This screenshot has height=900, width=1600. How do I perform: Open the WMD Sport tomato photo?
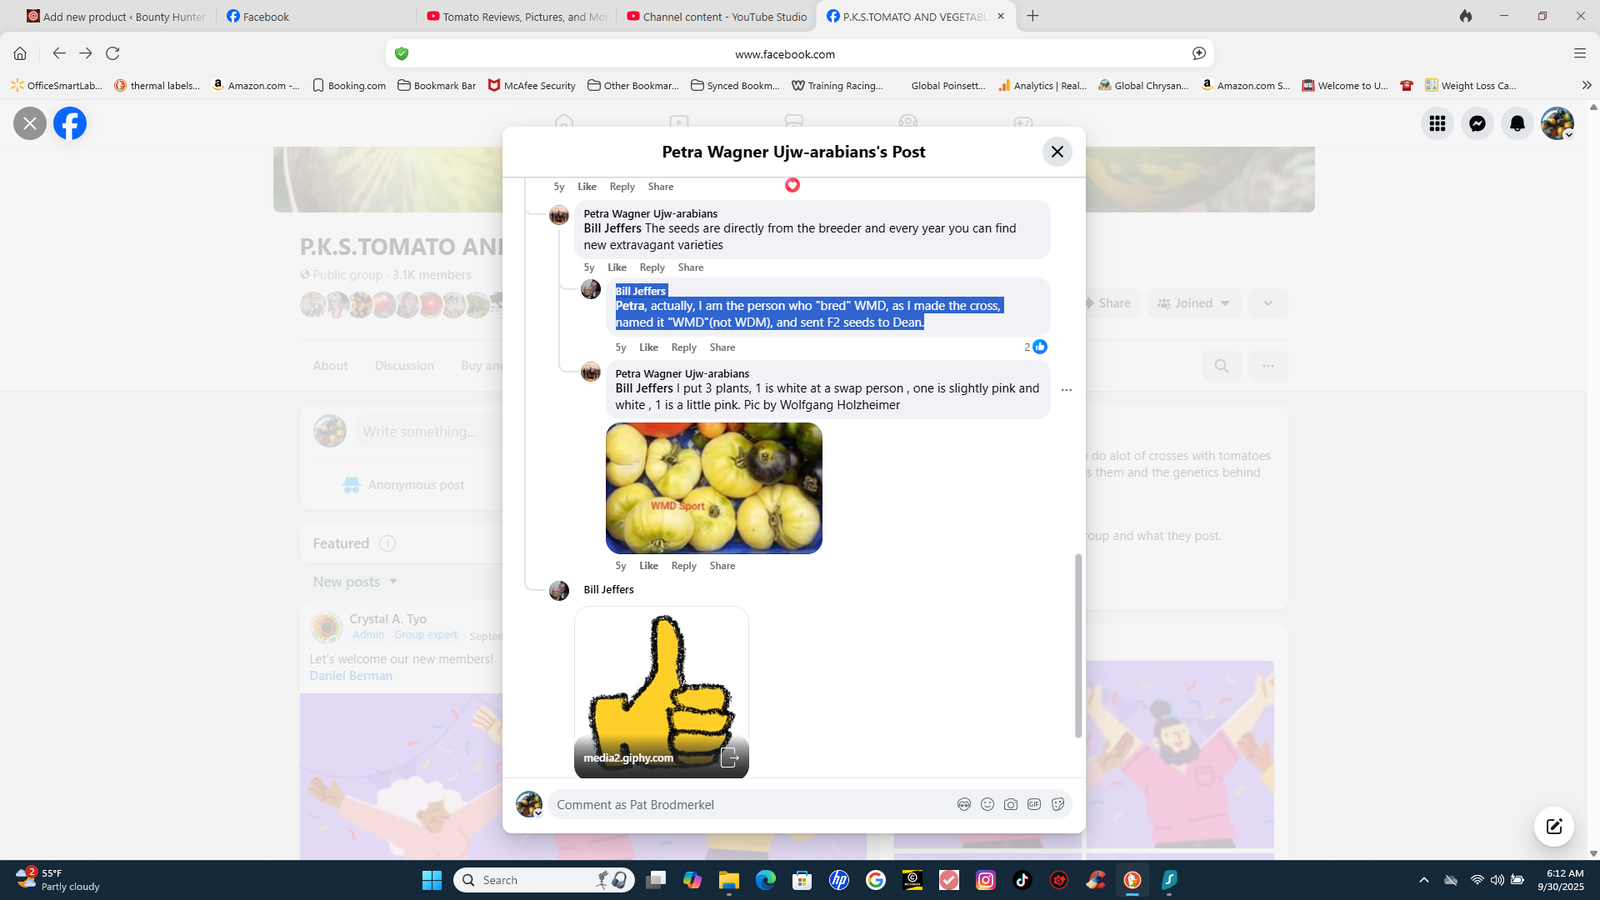[x=714, y=488]
